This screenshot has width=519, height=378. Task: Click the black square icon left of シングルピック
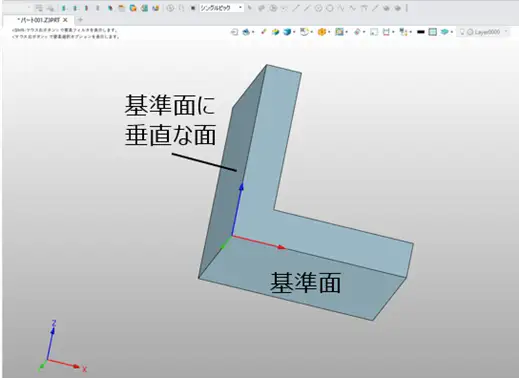[x=193, y=8]
